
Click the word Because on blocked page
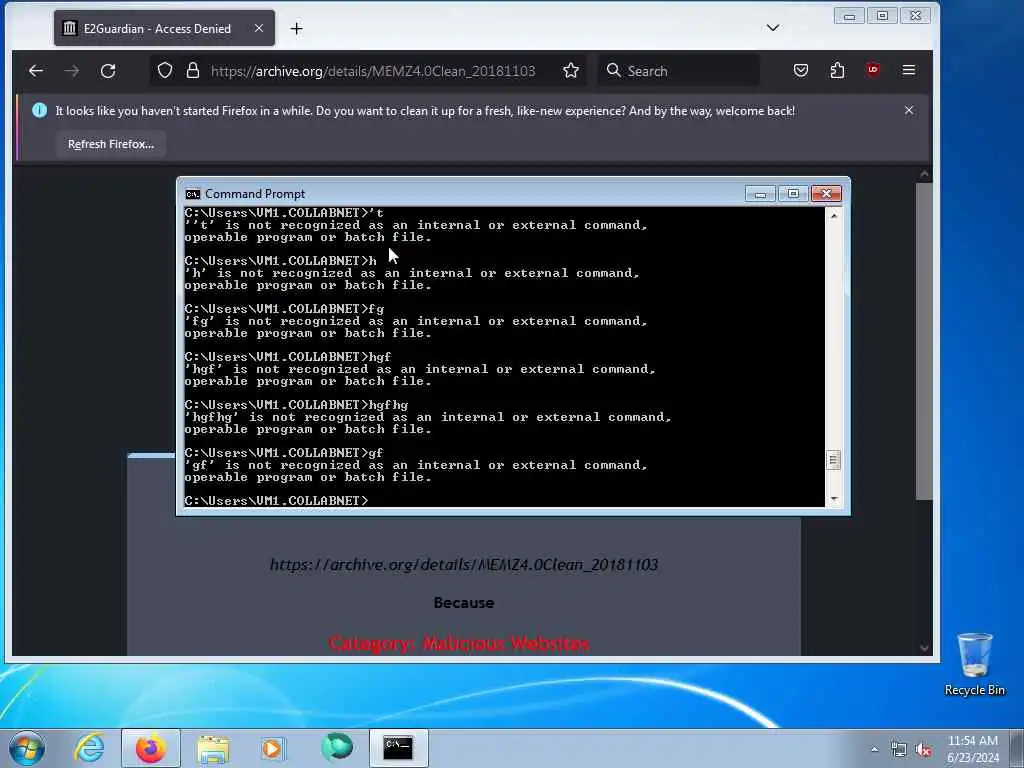(464, 603)
